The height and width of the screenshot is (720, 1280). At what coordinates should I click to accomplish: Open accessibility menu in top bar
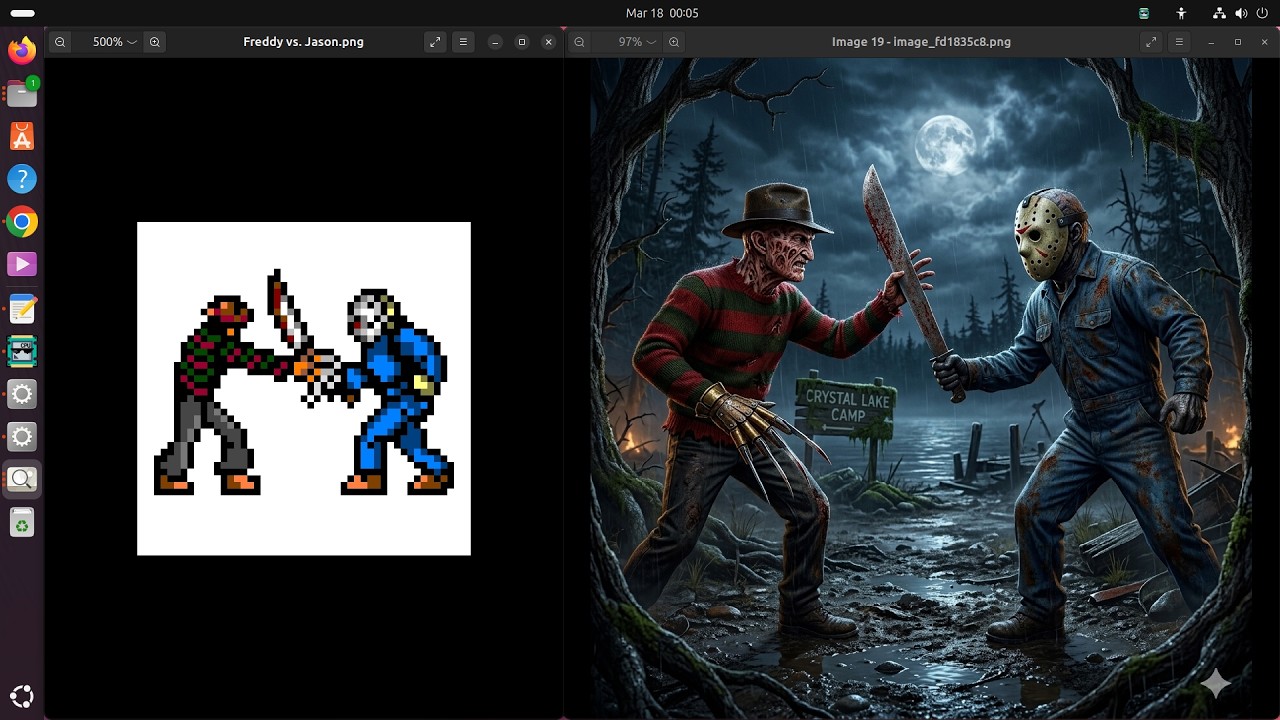(1181, 13)
